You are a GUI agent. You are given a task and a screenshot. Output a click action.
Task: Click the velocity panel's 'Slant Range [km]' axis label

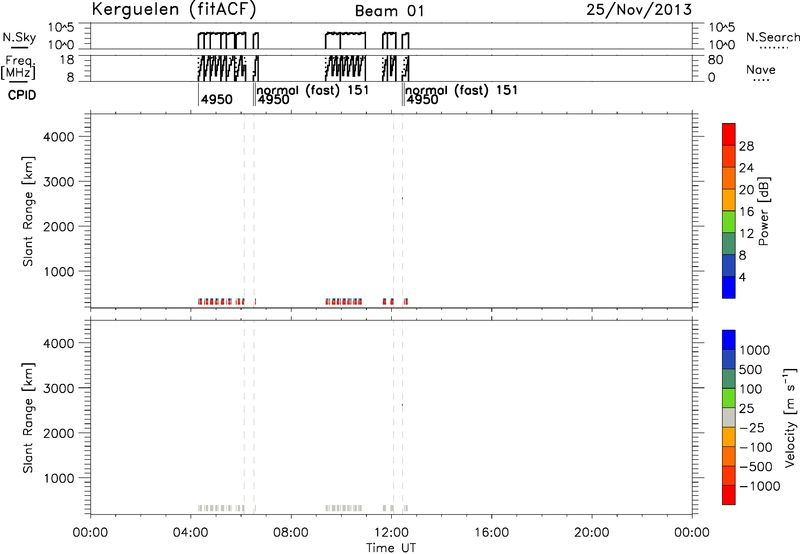[28, 418]
